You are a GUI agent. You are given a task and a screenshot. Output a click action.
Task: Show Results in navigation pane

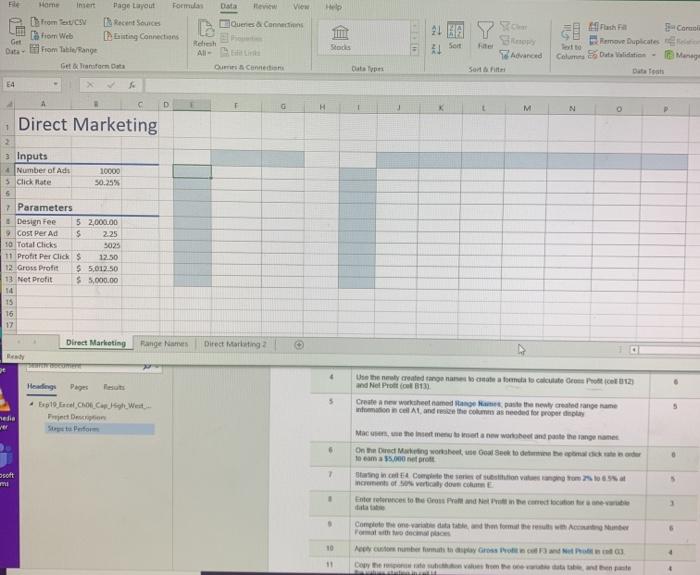(114, 387)
